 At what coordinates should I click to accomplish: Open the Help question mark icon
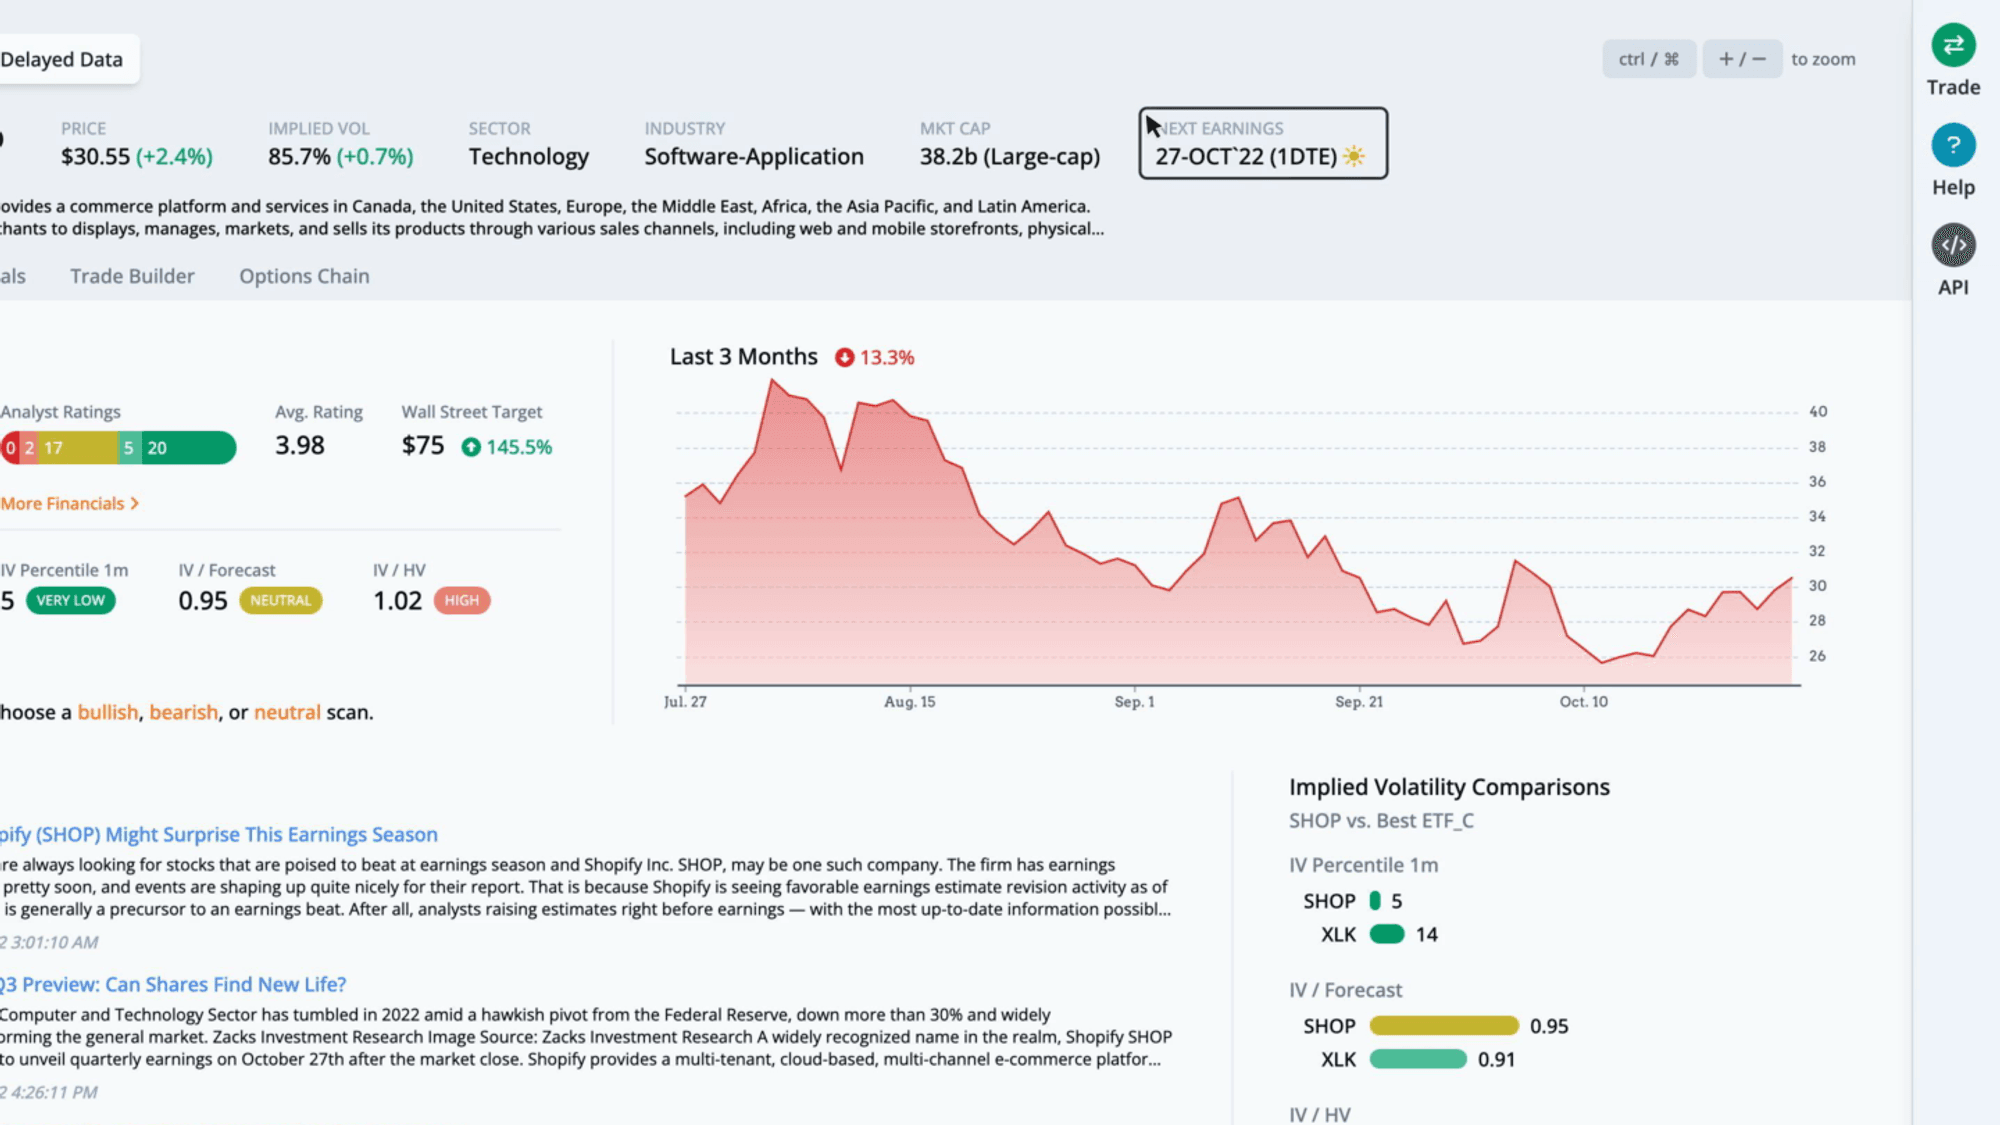tap(1953, 145)
